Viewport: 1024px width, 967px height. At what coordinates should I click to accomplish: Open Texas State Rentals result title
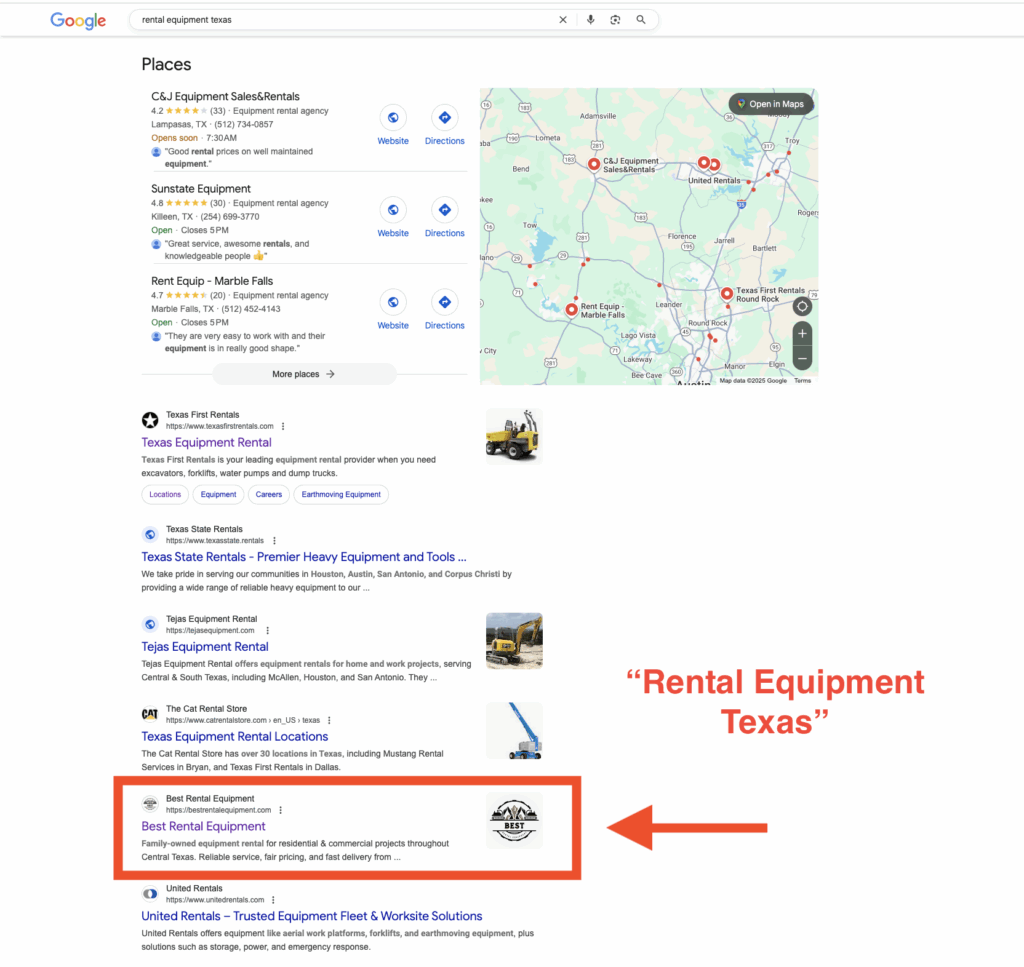[304, 557]
